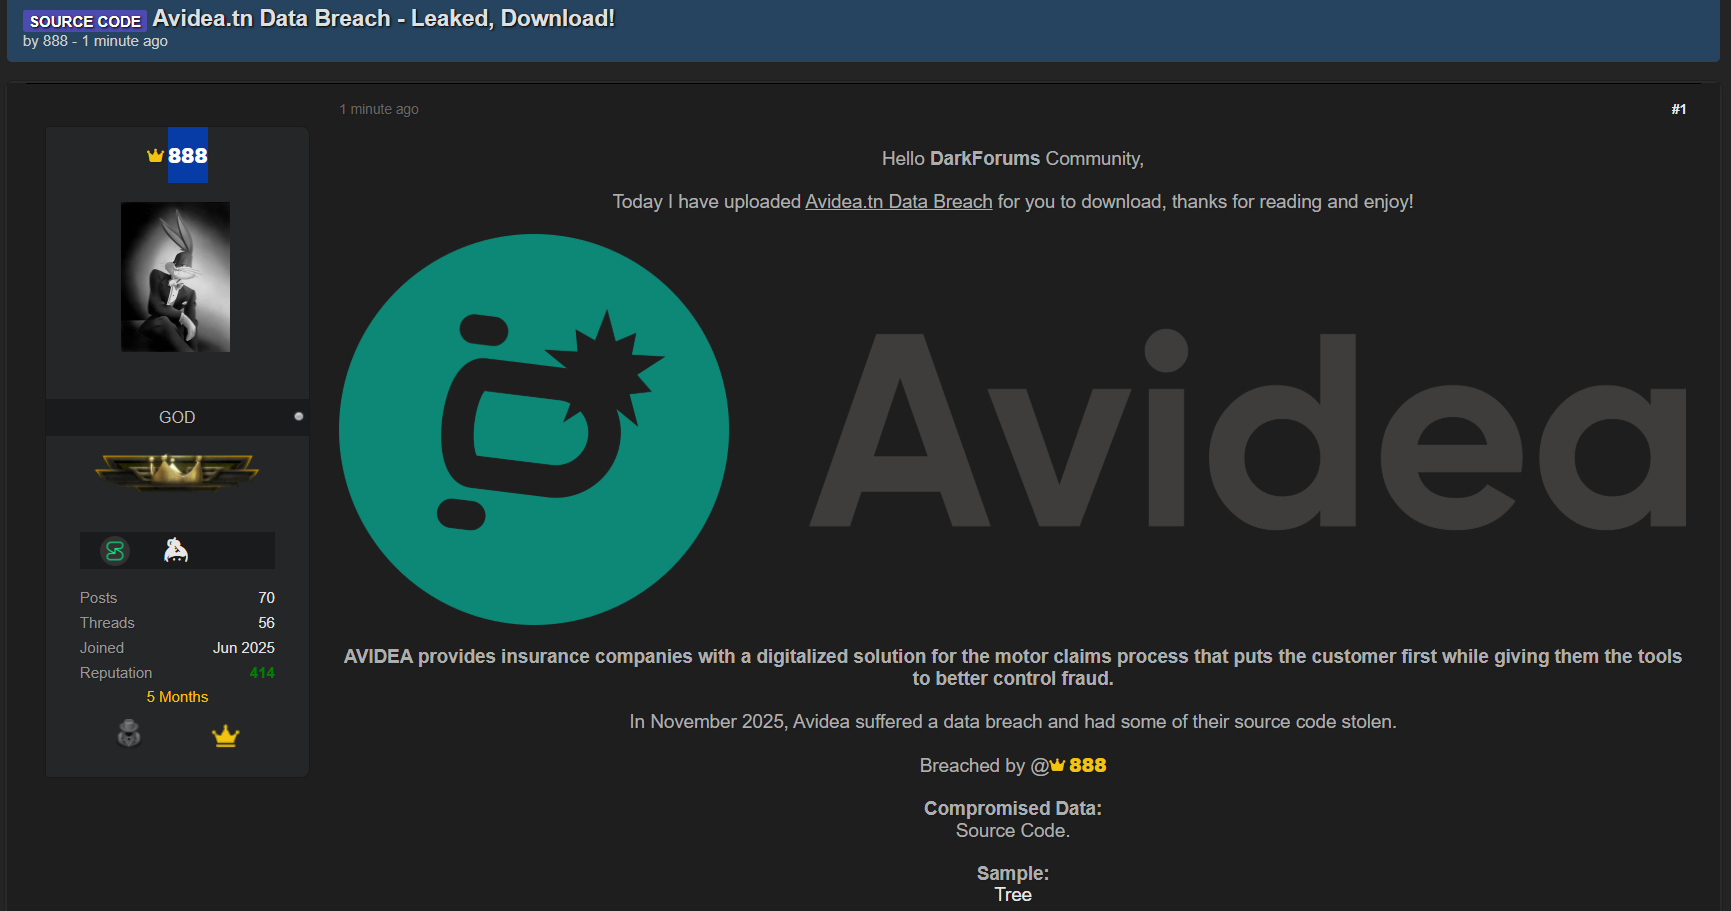The image size is (1731, 911).
Task: Click the Threads count 56
Action: tap(266, 623)
